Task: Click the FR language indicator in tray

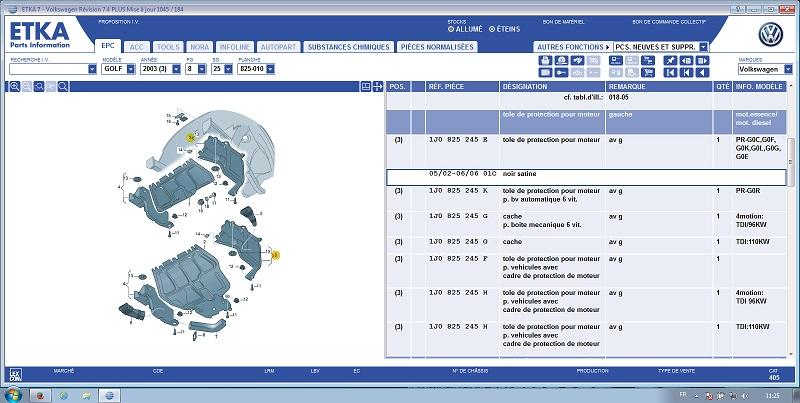Action: pyautogui.click(x=683, y=395)
